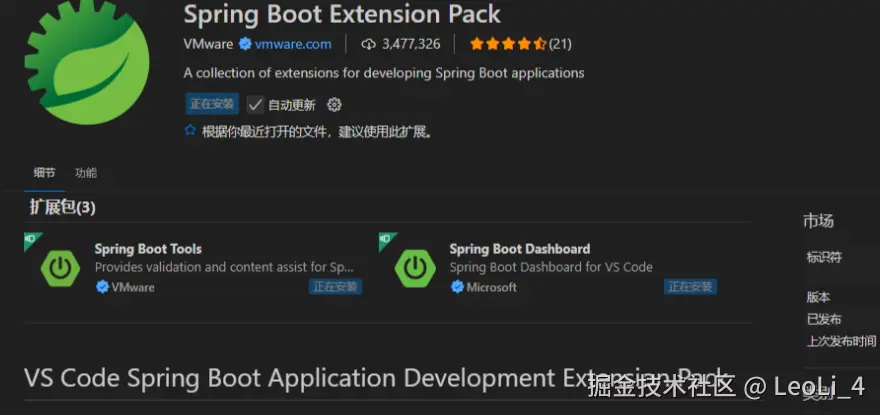Image resolution: width=880 pixels, height=415 pixels.
Task: Click the recommendation star icon
Action: point(190,131)
